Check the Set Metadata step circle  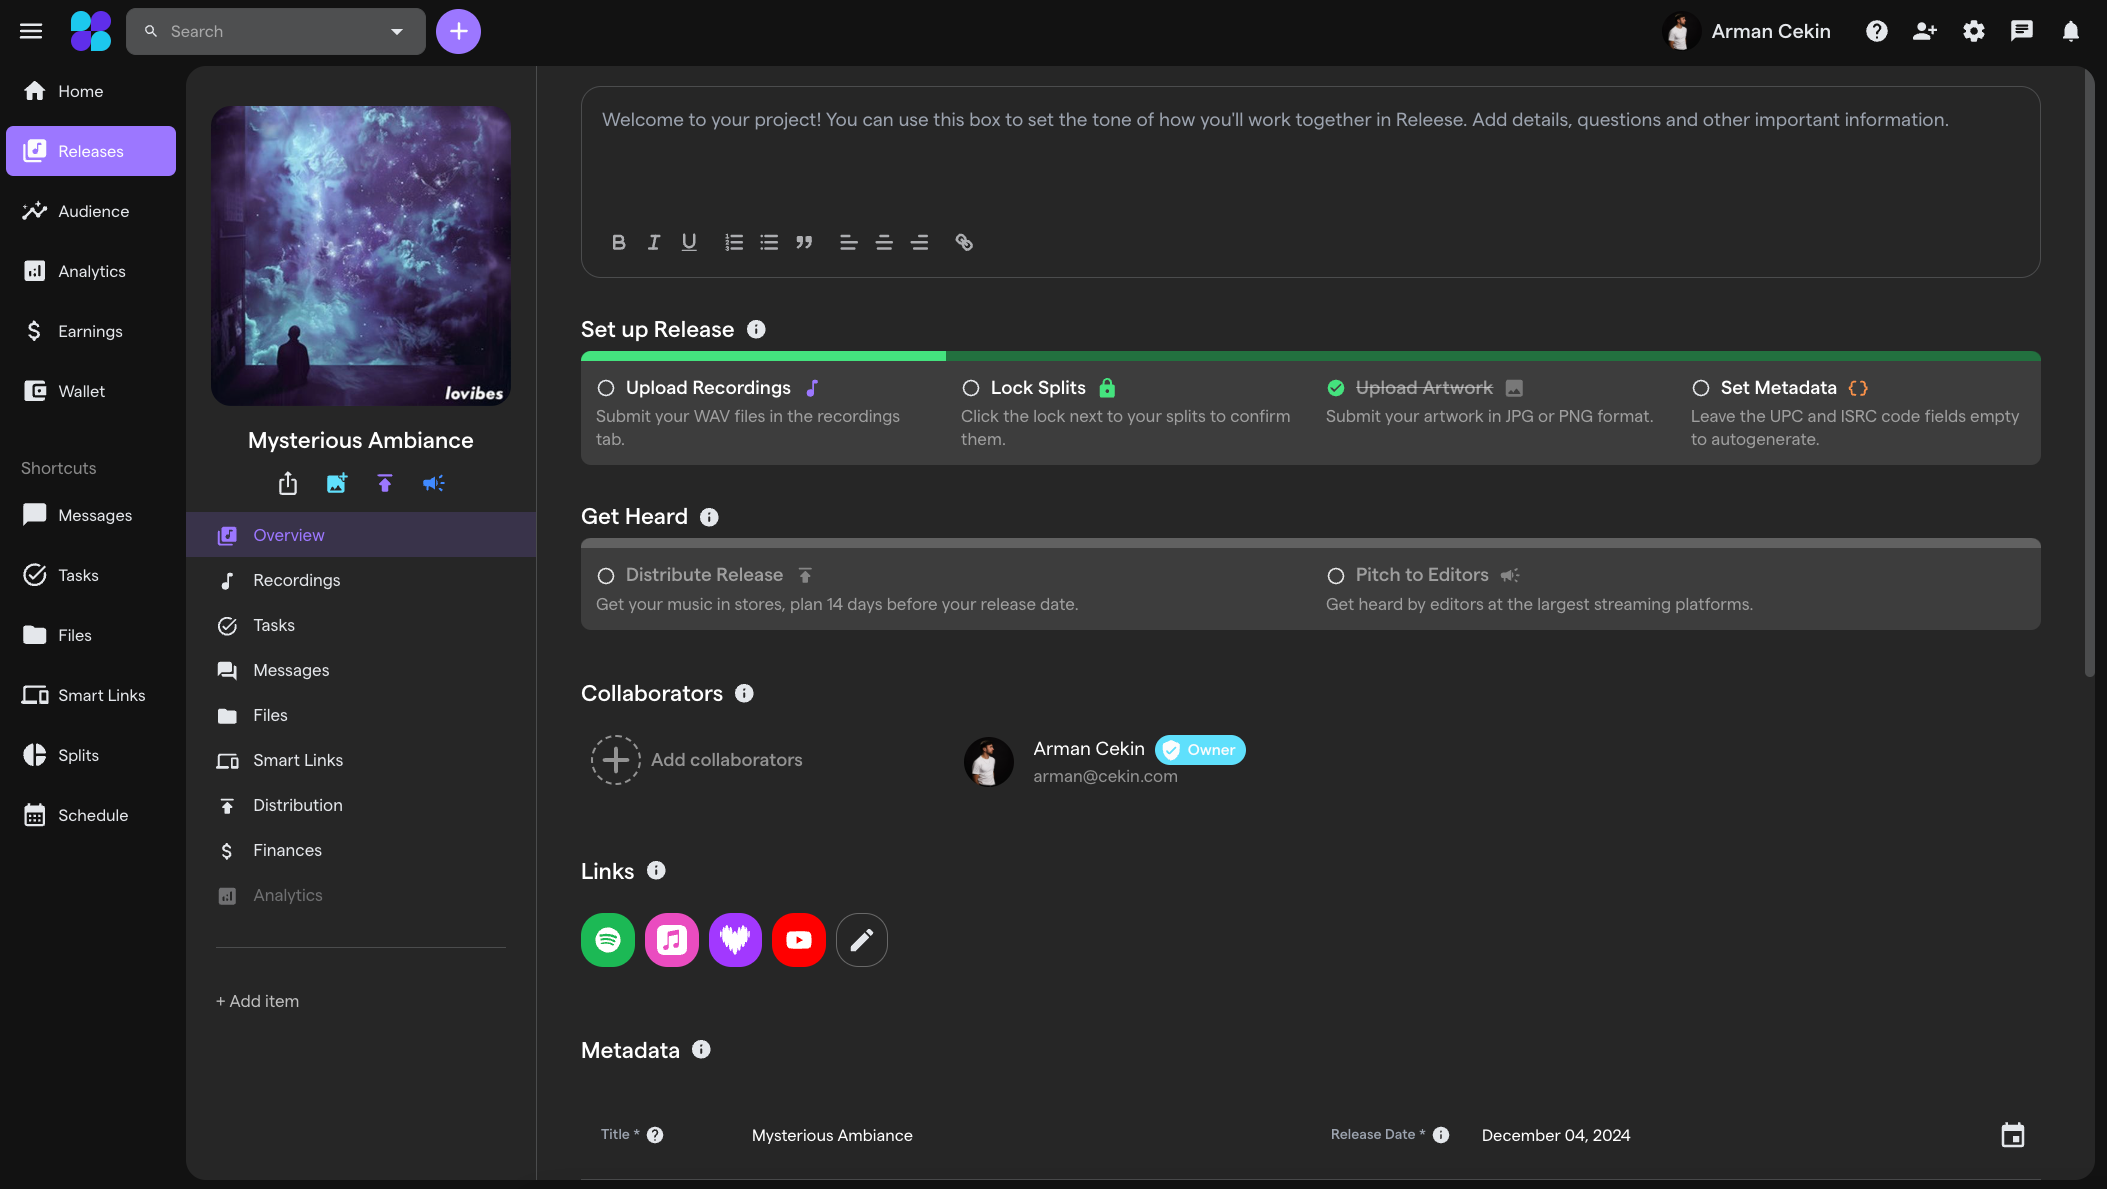click(x=1702, y=388)
